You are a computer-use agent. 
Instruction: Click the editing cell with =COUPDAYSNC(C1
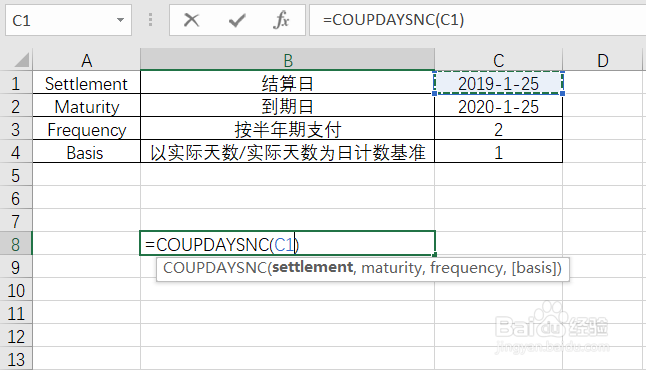point(288,244)
